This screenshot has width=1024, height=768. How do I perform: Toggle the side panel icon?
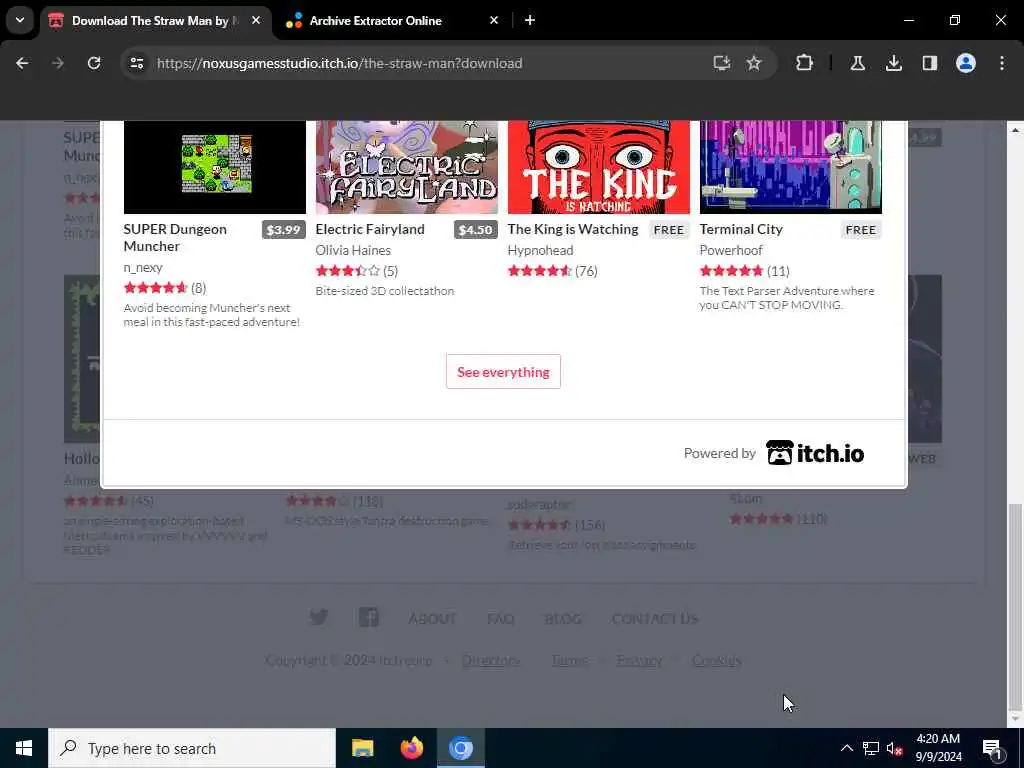coord(930,63)
